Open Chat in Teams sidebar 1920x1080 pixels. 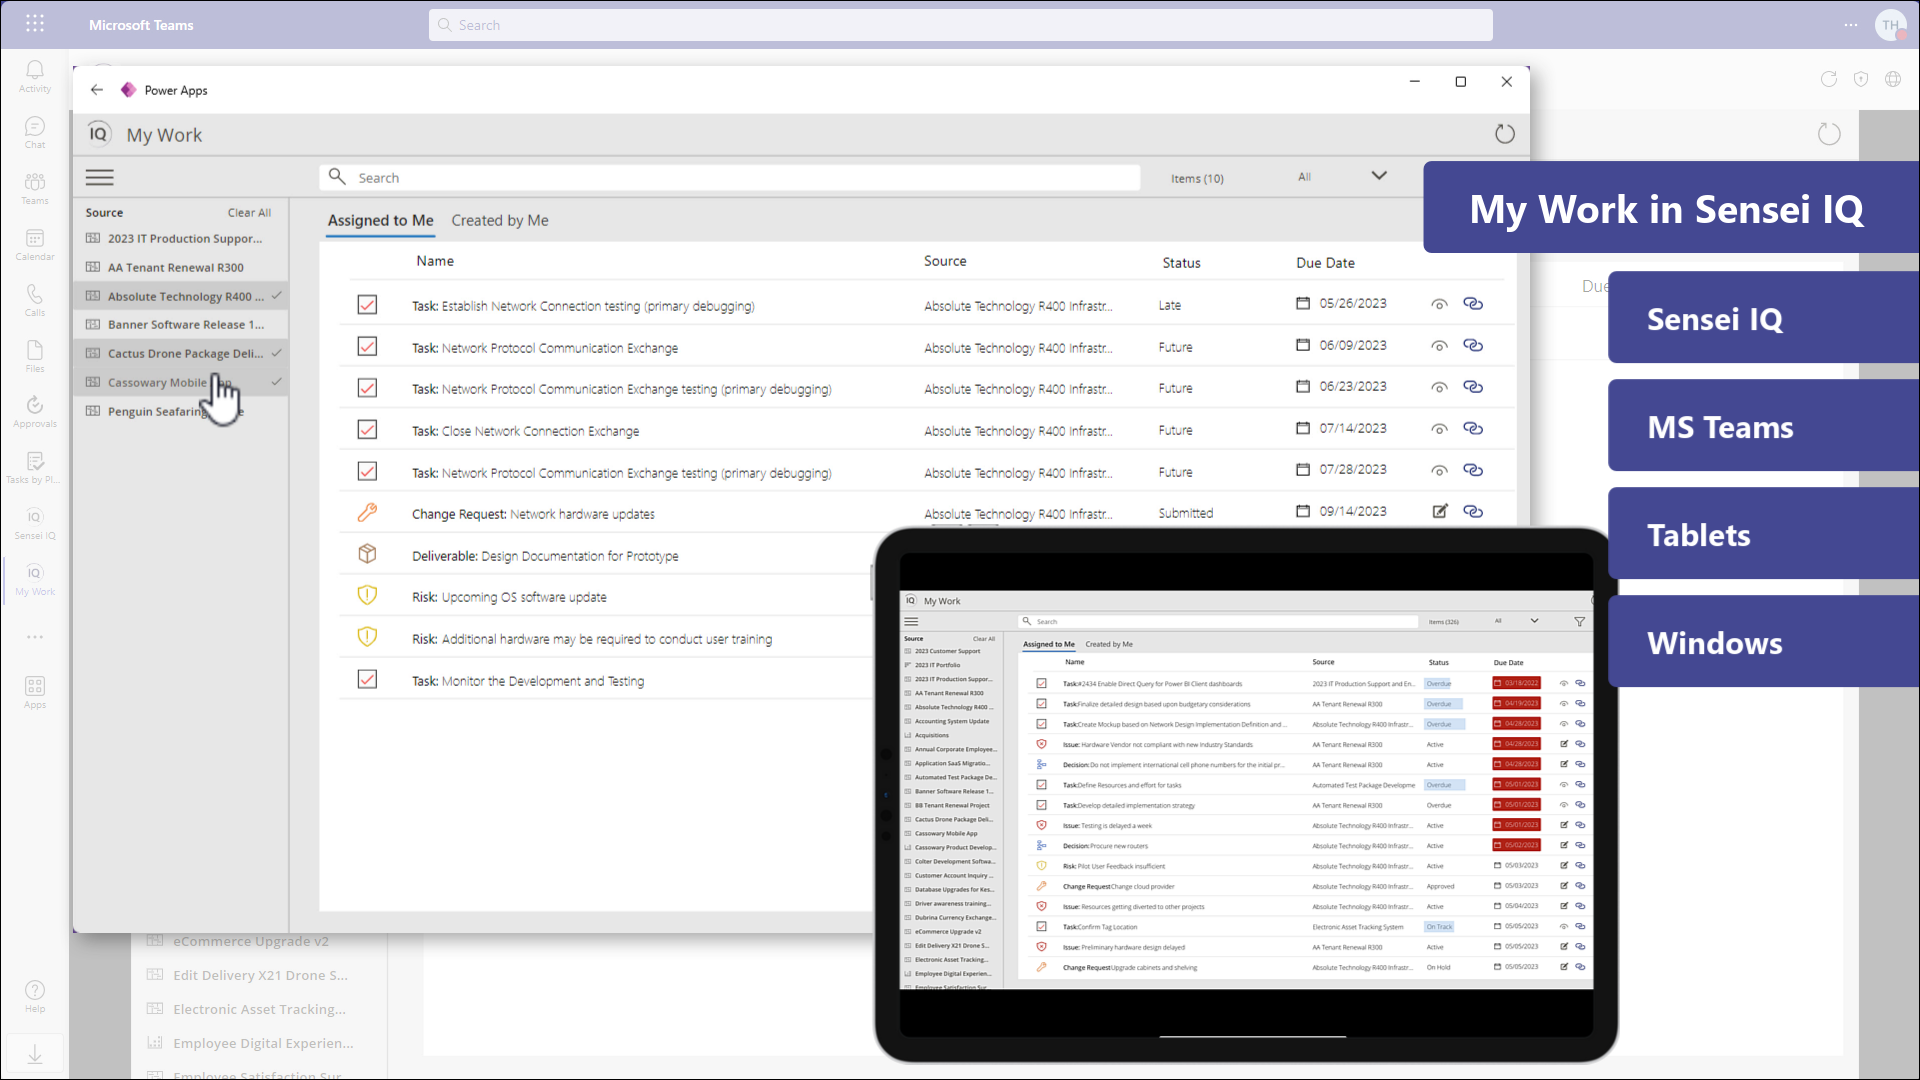point(35,132)
